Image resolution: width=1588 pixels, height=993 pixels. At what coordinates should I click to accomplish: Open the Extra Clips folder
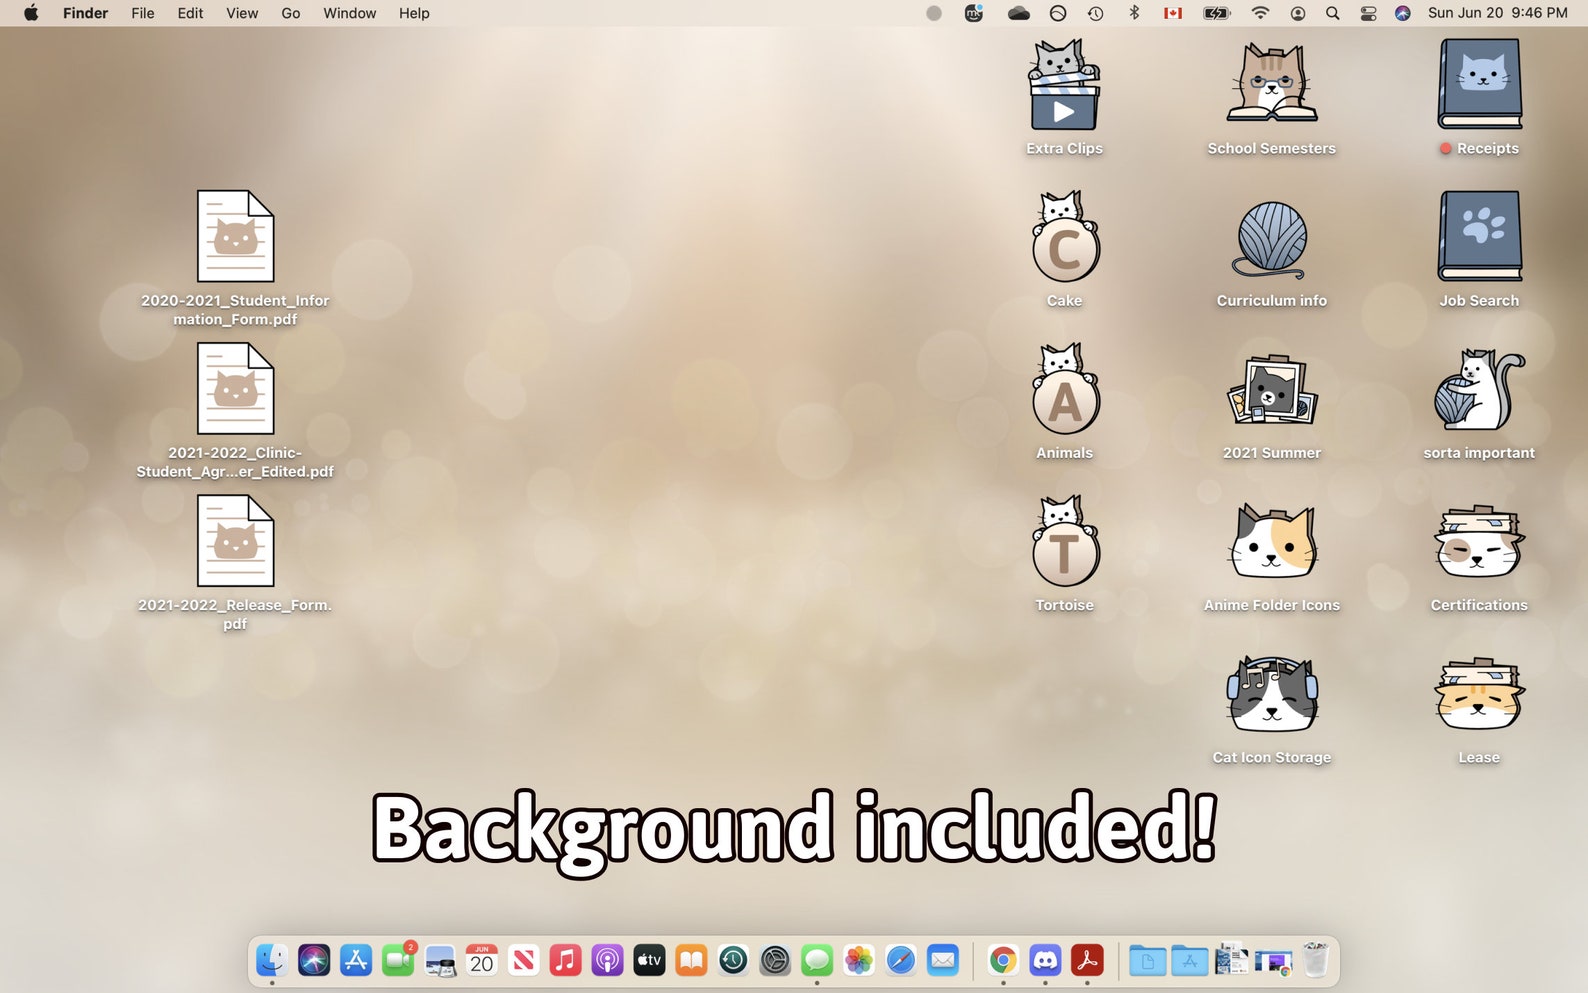(x=1064, y=86)
